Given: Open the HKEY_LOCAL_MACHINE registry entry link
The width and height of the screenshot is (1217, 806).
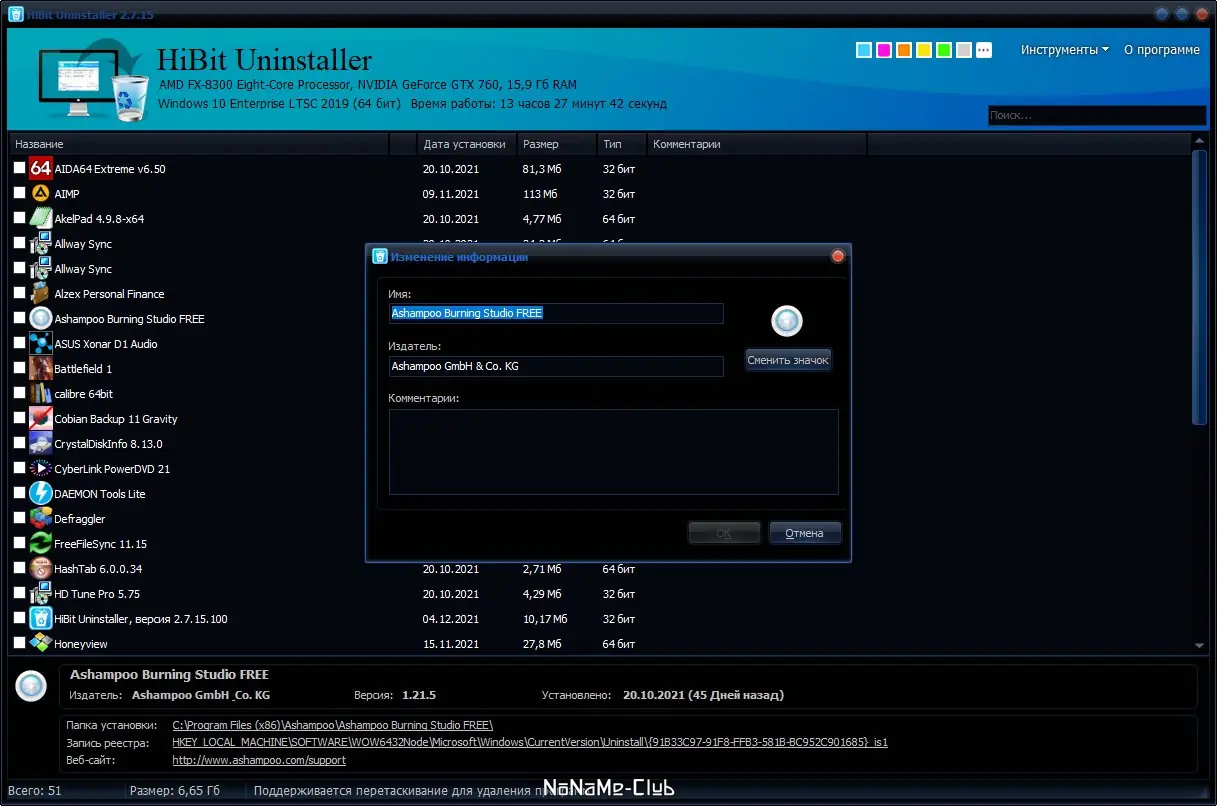Looking at the screenshot, I should pos(530,742).
